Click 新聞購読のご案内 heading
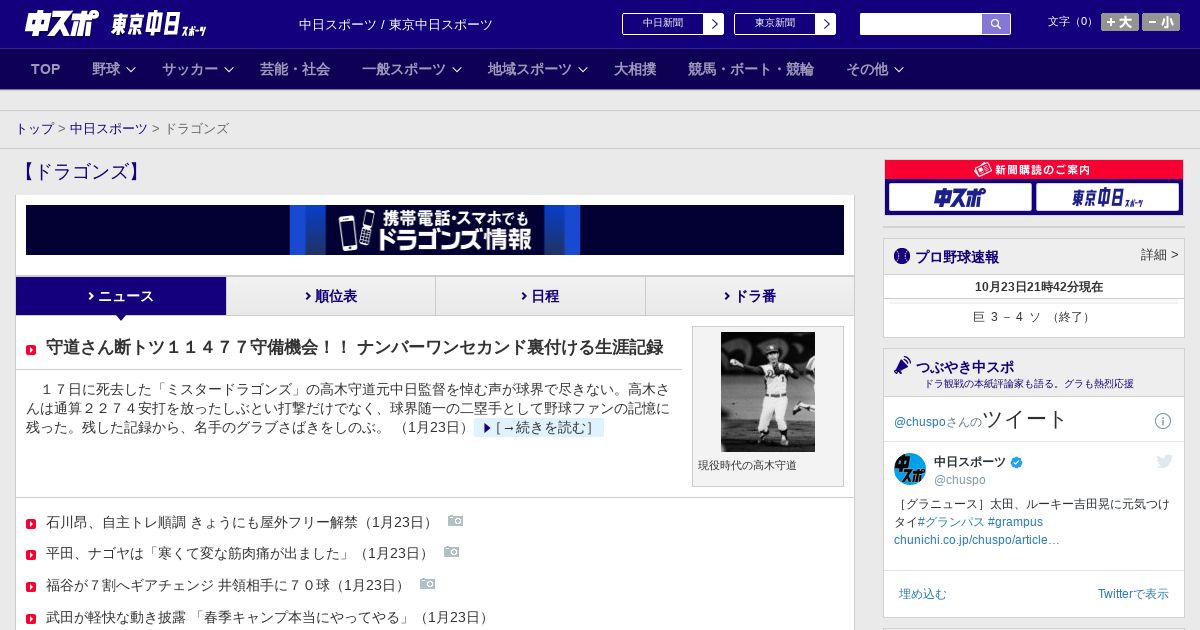Viewport: 1200px width, 630px height. [x=1034, y=170]
